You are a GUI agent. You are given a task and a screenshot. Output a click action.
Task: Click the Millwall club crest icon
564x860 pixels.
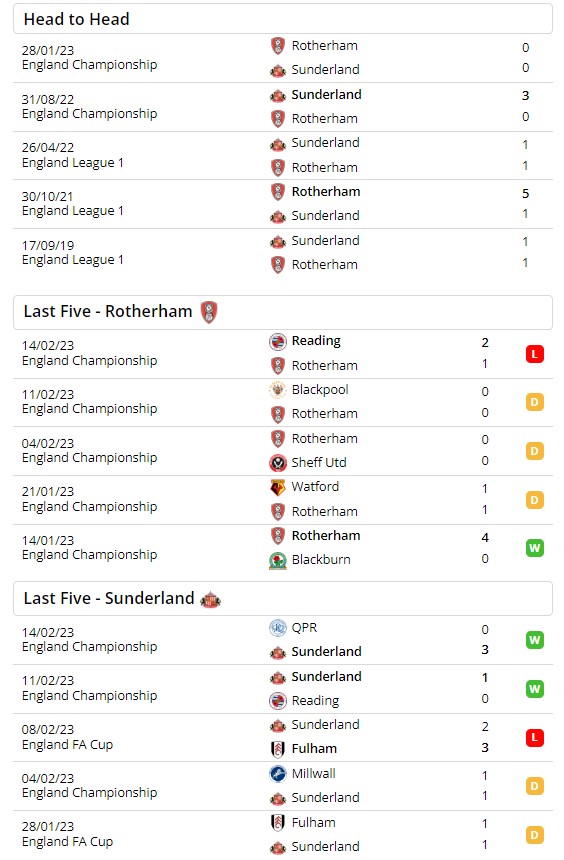pyautogui.click(x=278, y=774)
